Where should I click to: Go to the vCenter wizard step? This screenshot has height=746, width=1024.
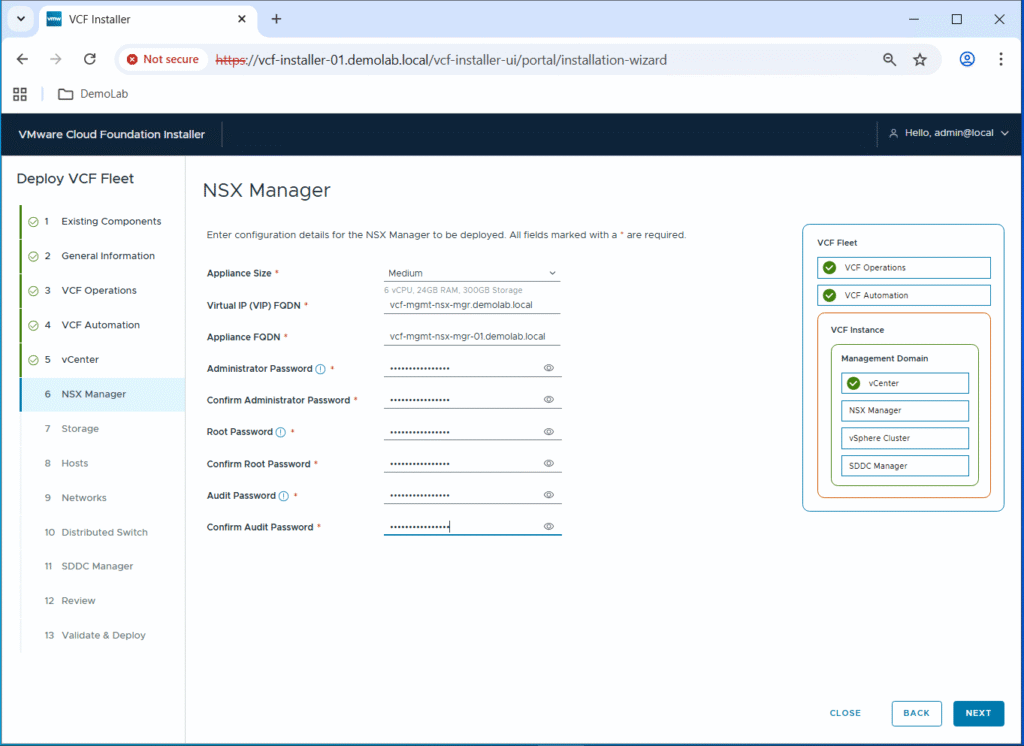(x=79, y=360)
